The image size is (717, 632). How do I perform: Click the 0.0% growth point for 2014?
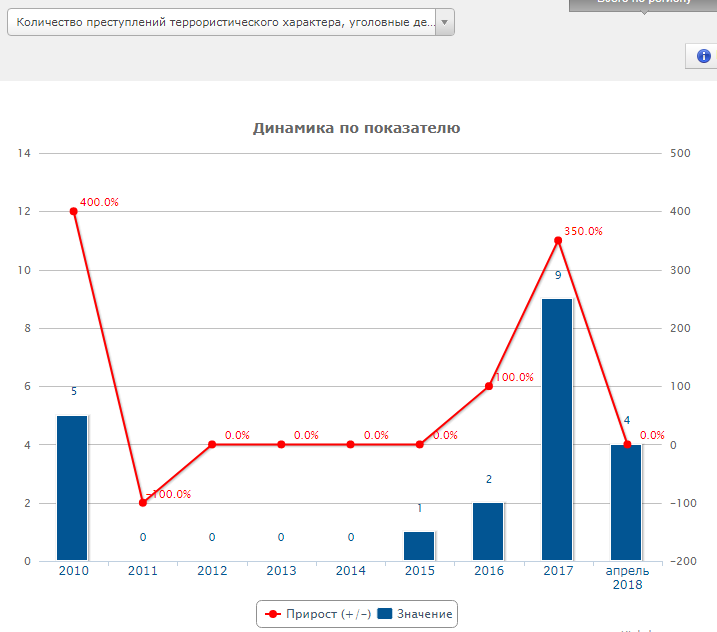tap(350, 444)
